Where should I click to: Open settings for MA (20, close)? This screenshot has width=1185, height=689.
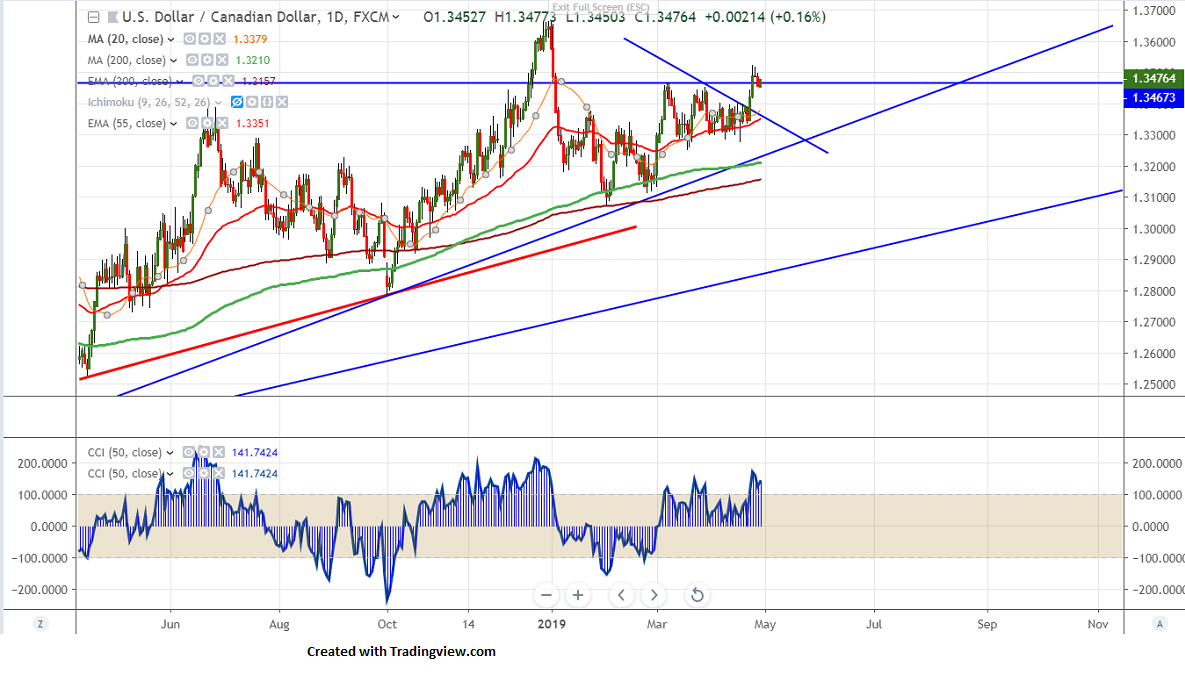(205, 39)
